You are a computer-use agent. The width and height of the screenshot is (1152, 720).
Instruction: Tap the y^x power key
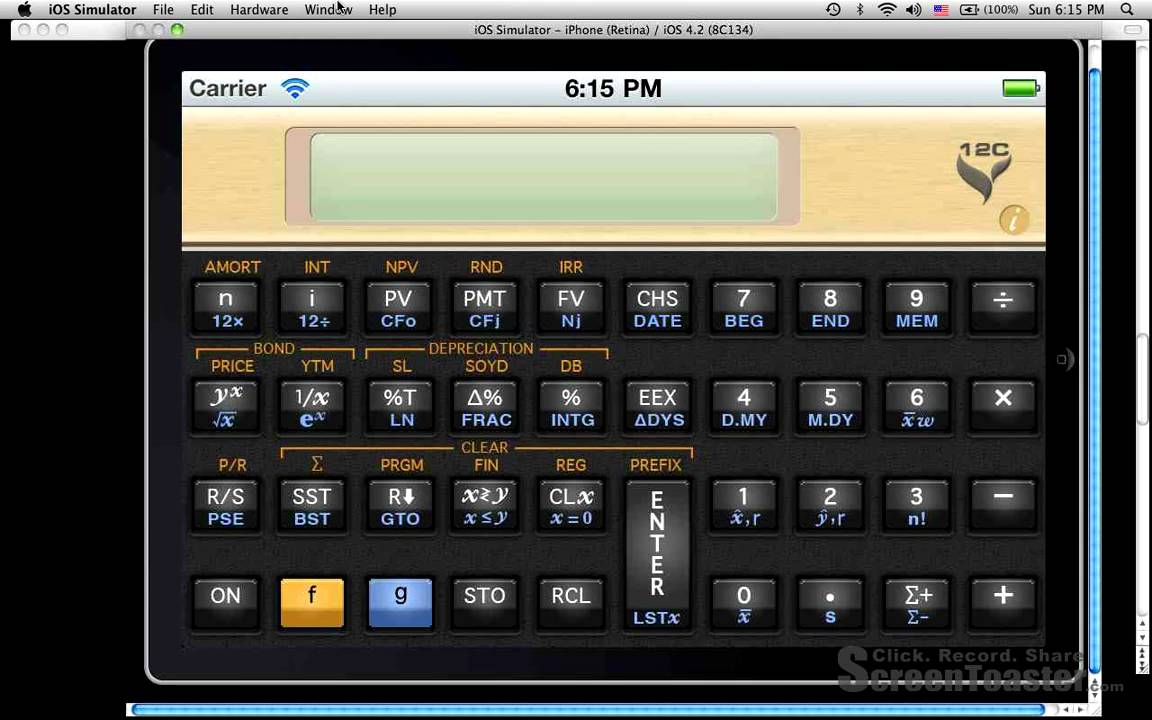(226, 407)
